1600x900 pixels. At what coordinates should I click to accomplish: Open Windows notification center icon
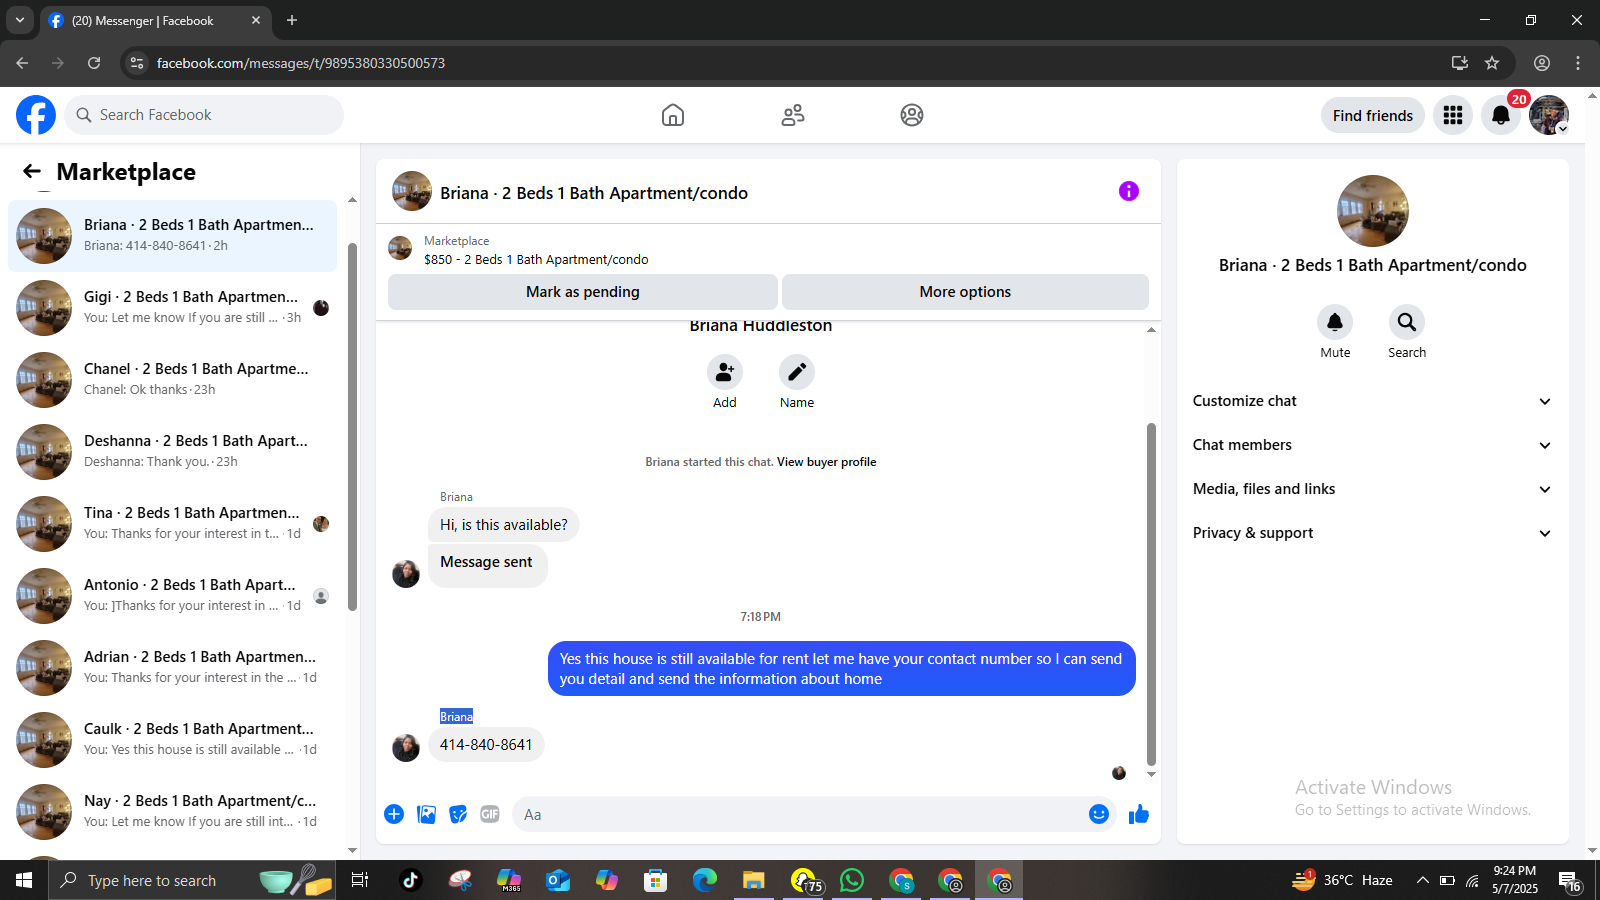[x=1570, y=880]
